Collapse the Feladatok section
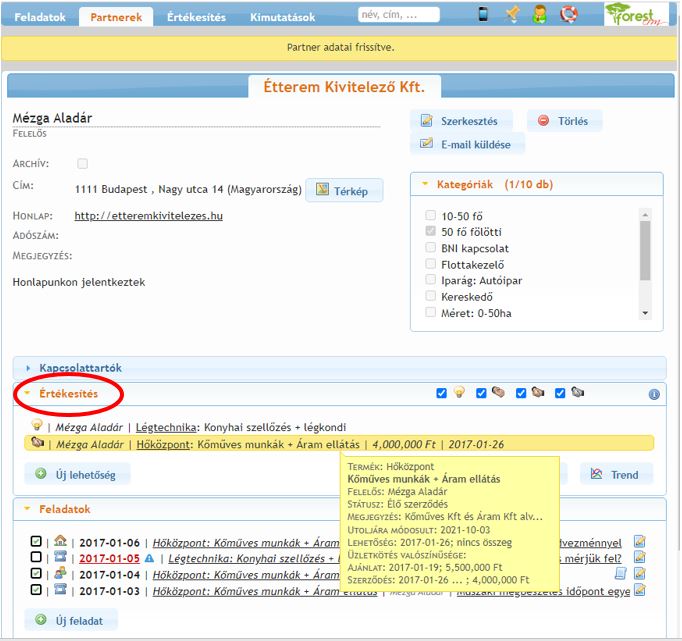The width and height of the screenshot is (682, 641). (x=58, y=509)
